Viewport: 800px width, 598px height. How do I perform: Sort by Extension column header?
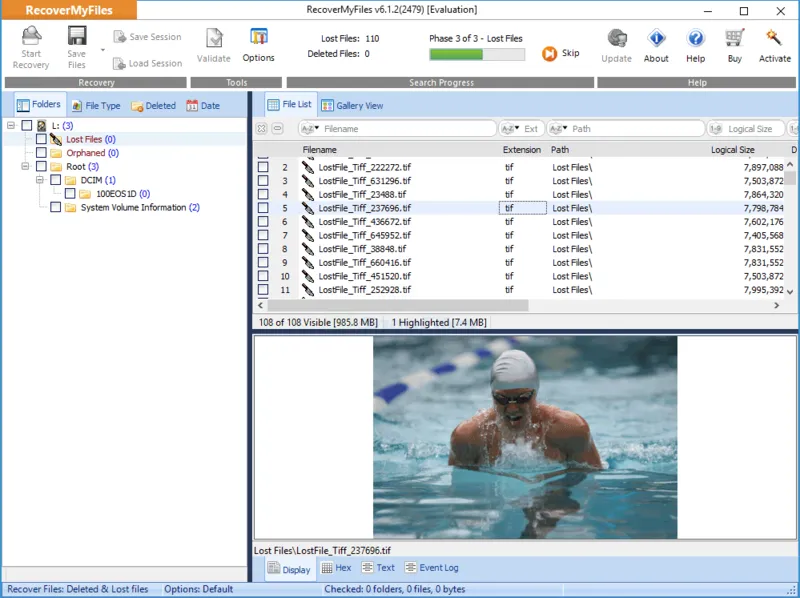[521, 150]
